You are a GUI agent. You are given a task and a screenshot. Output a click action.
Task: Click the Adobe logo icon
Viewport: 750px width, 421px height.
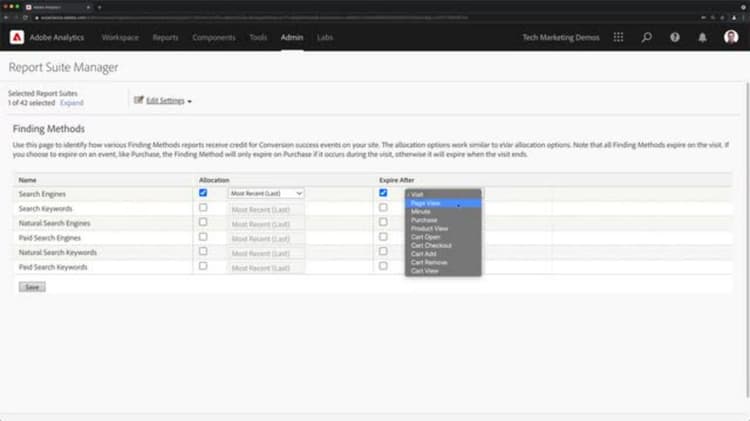click(17, 37)
